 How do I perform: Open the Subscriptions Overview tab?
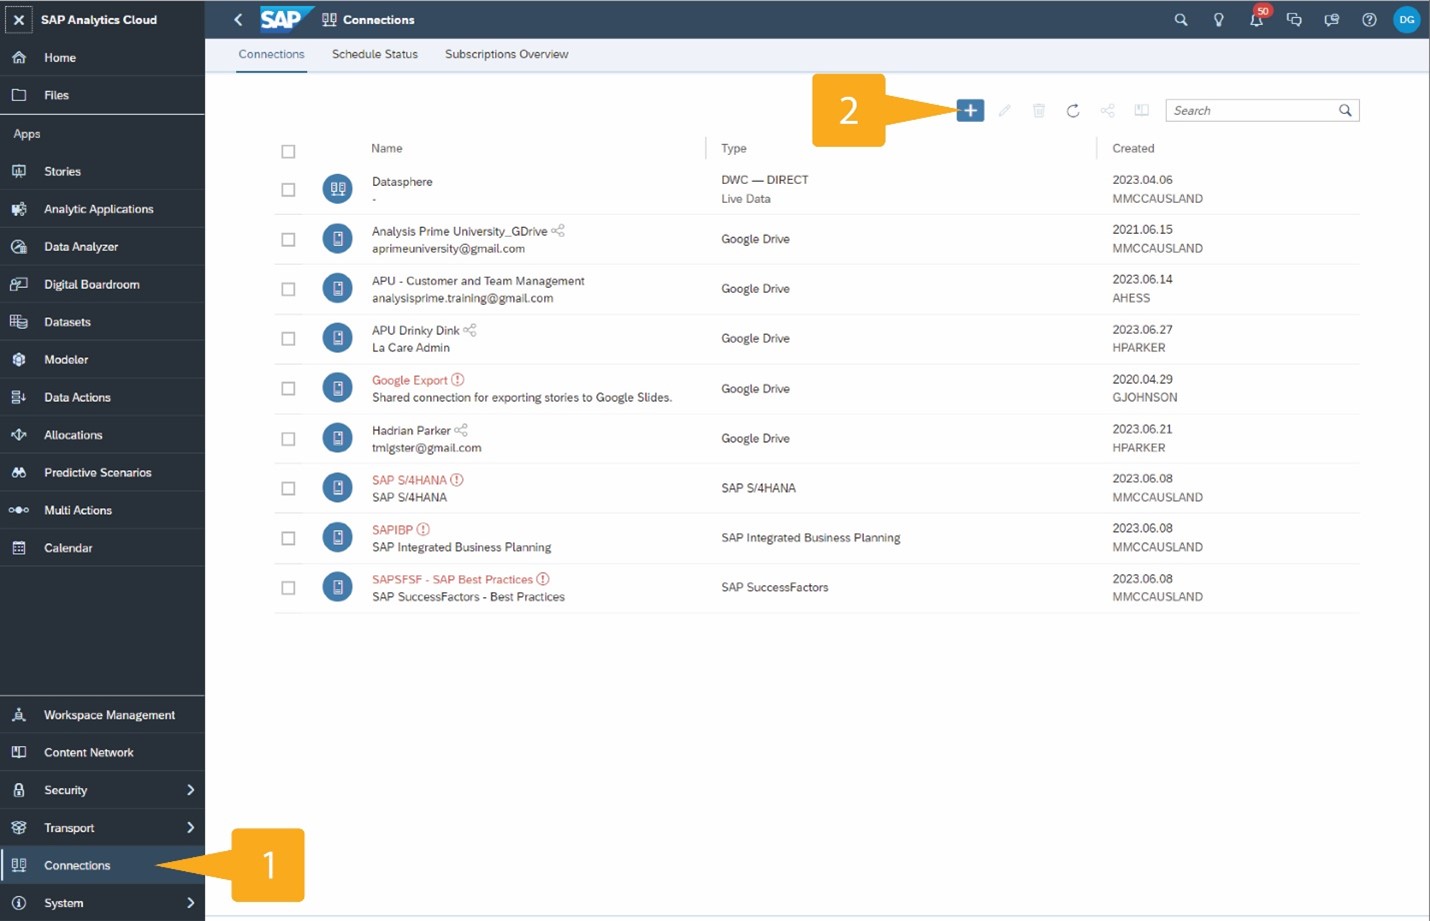point(506,54)
